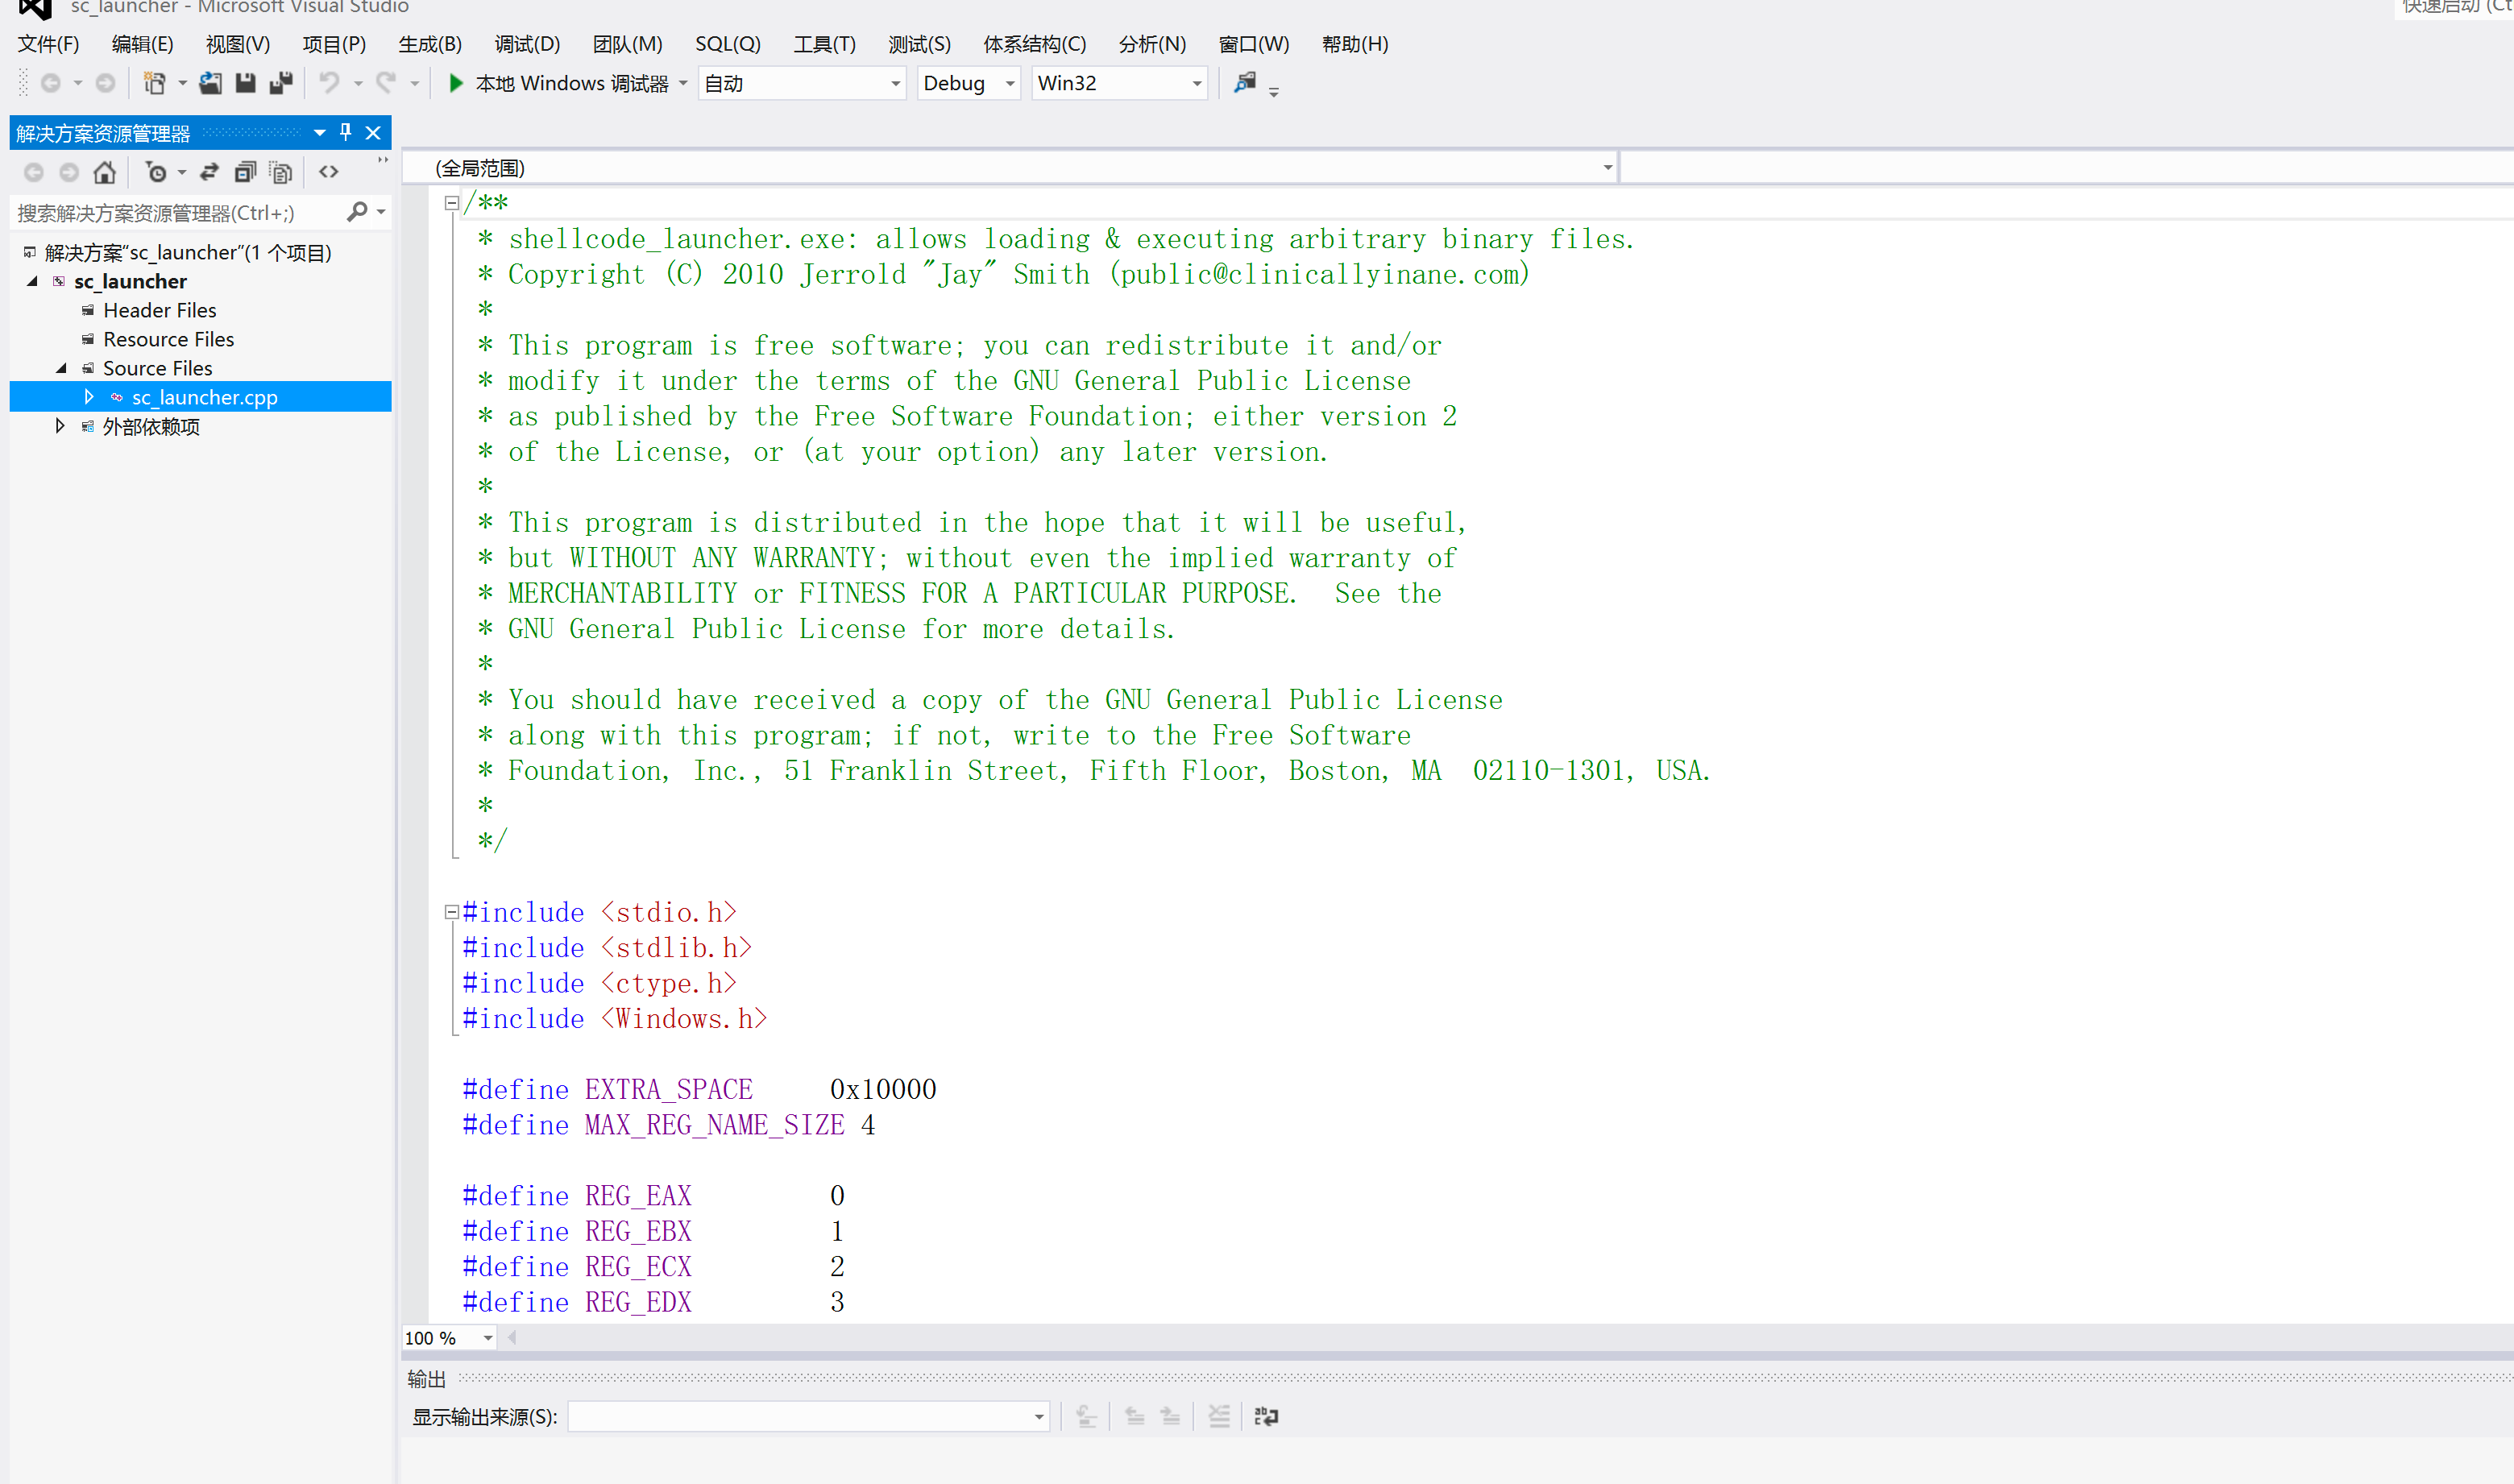Open the 自动 debug type dropdown
This screenshot has height=1484, width=2514.
pyautogui.click(x=896, y=84)
